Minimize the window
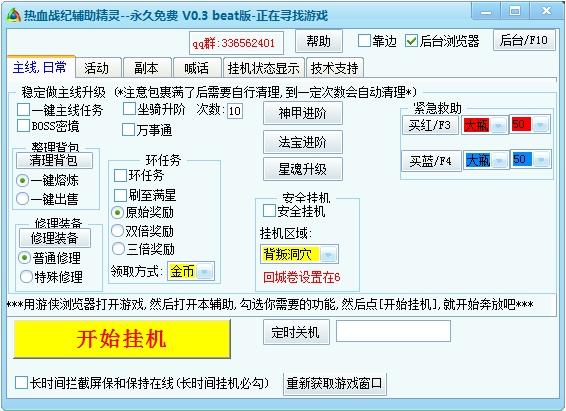 tap(486, 12)
